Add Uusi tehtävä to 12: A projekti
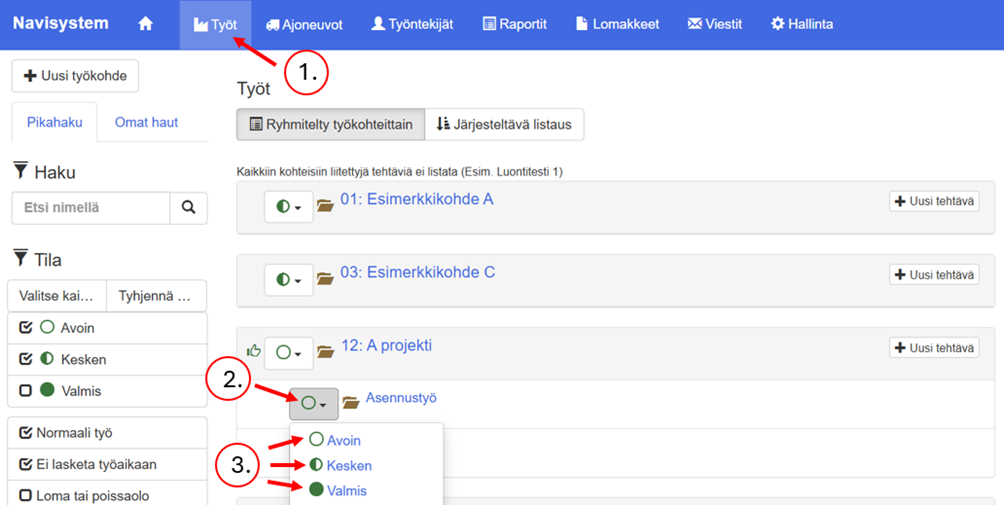Viewport: 1004px width, 505px height. (x=934, y=348)
